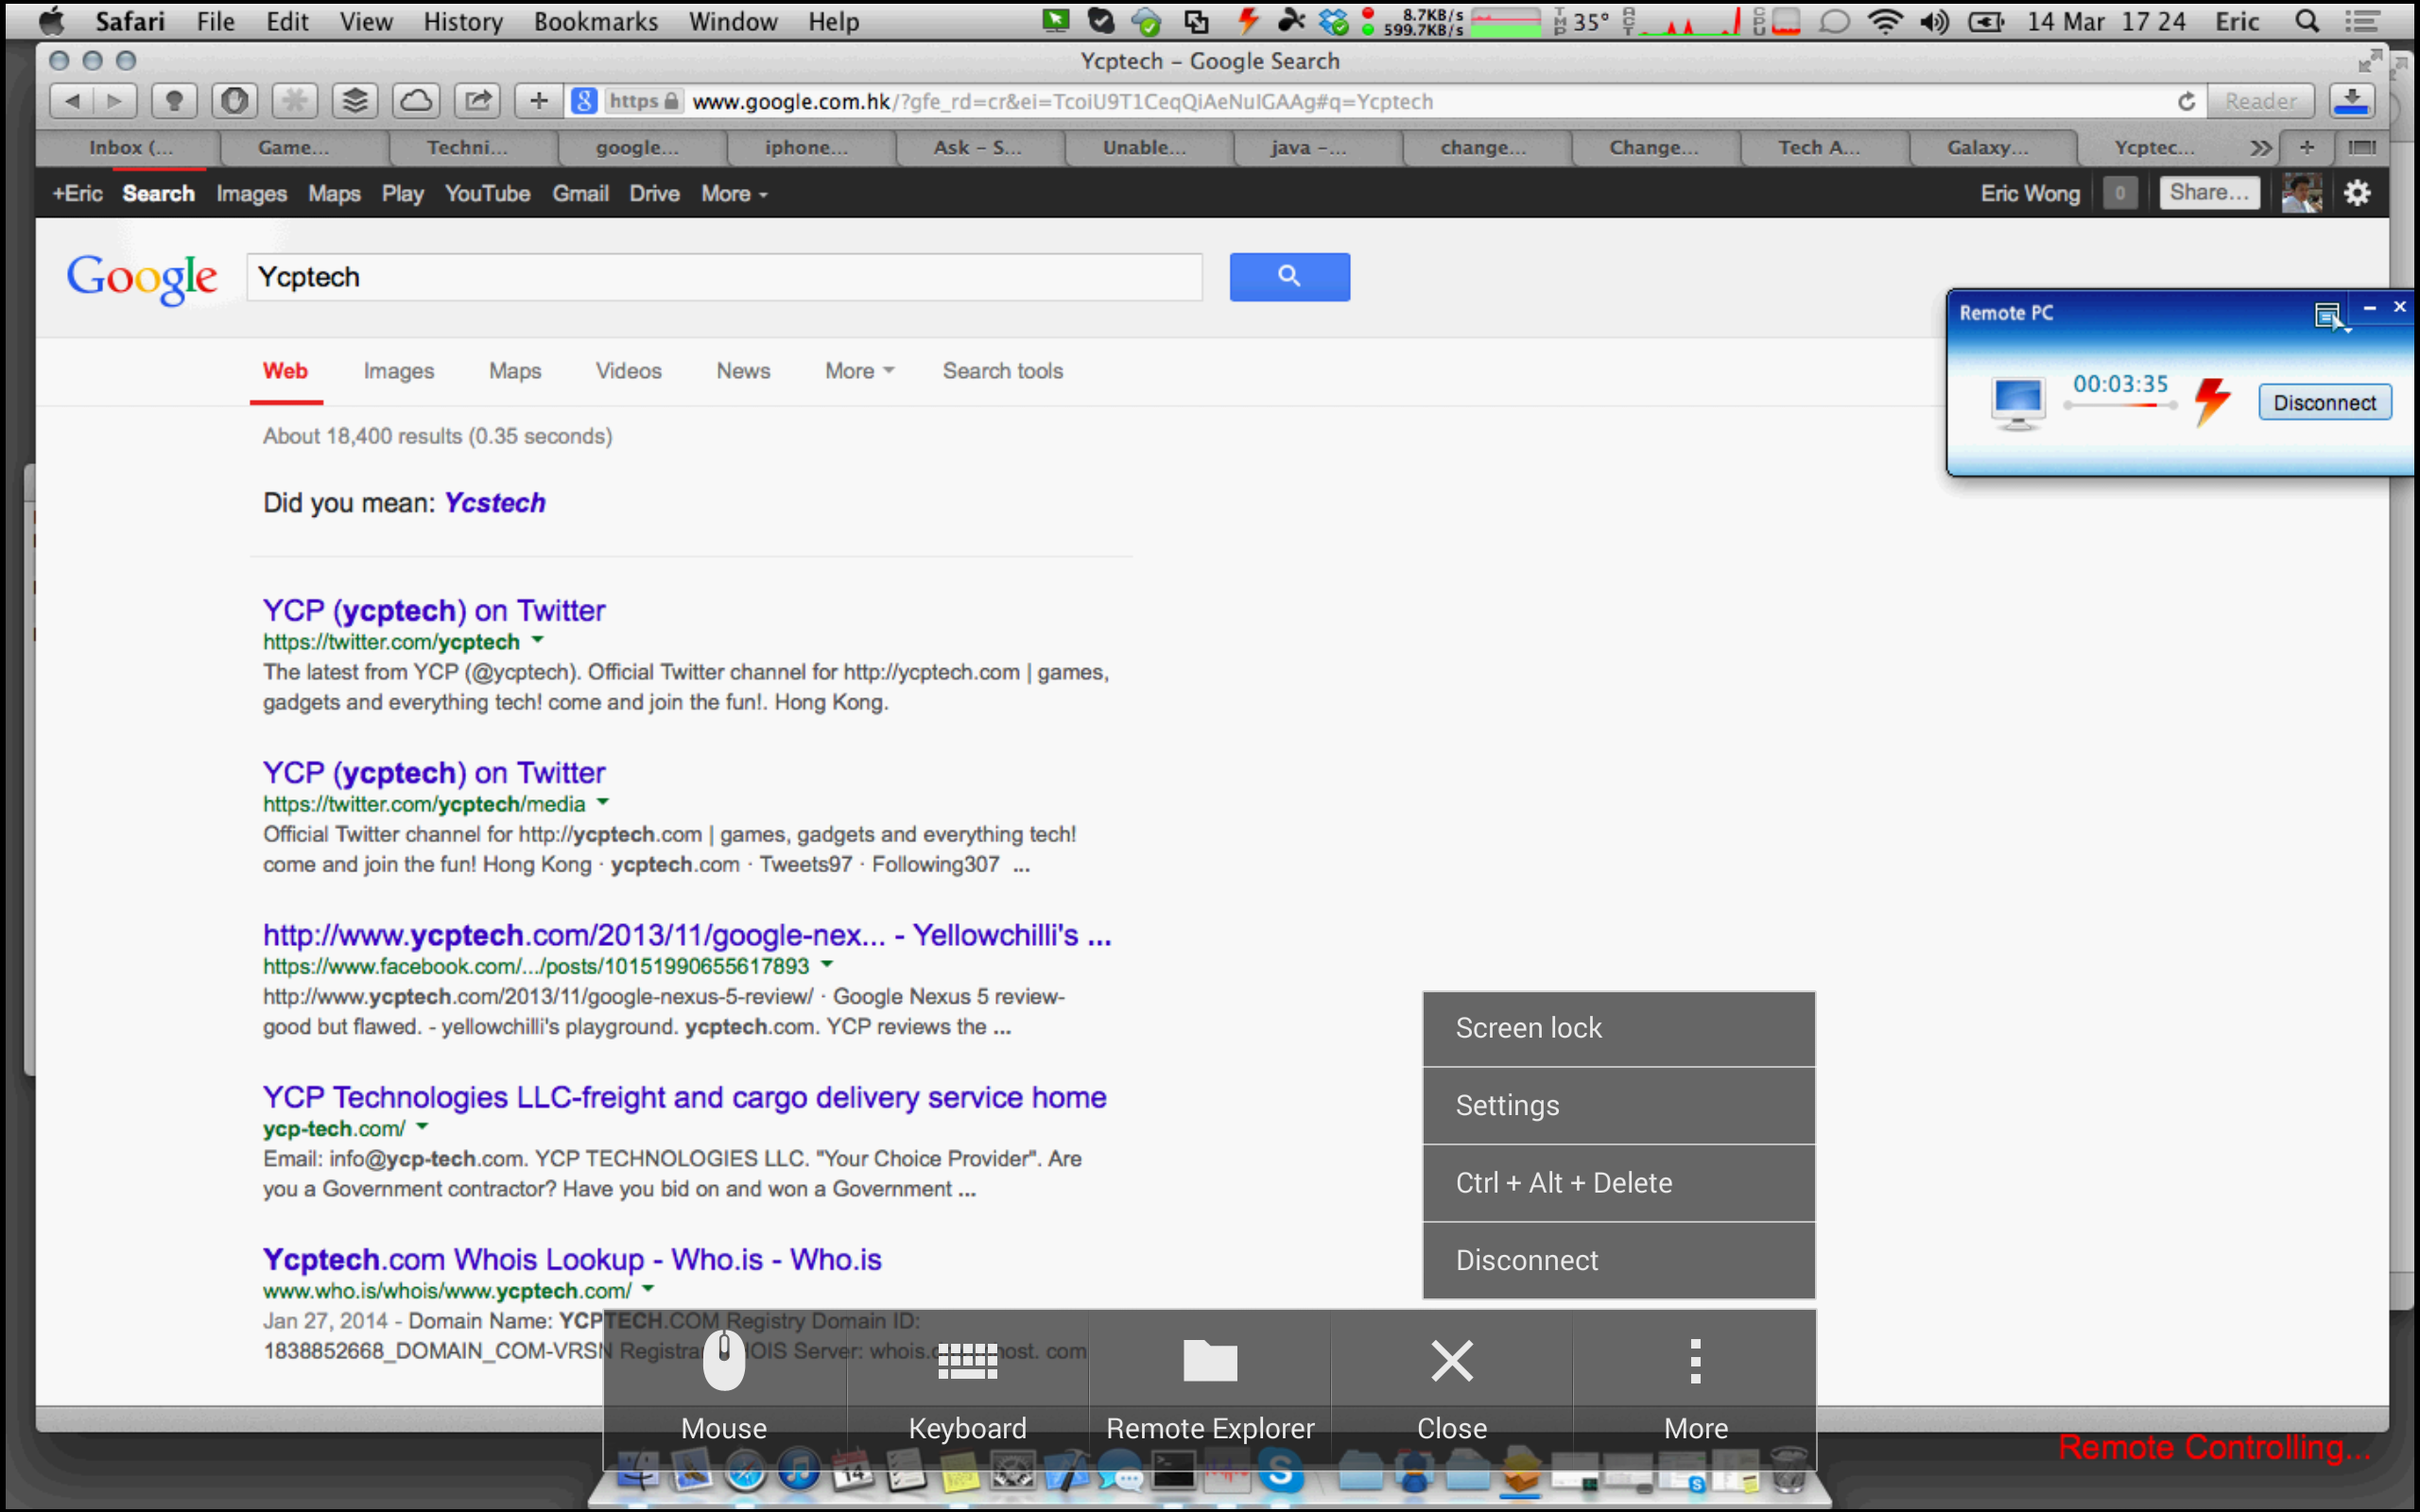The width and height of the screenshot is (2420, 1512).
Task: Show more tabs via double chevron
Action: 2260,148
